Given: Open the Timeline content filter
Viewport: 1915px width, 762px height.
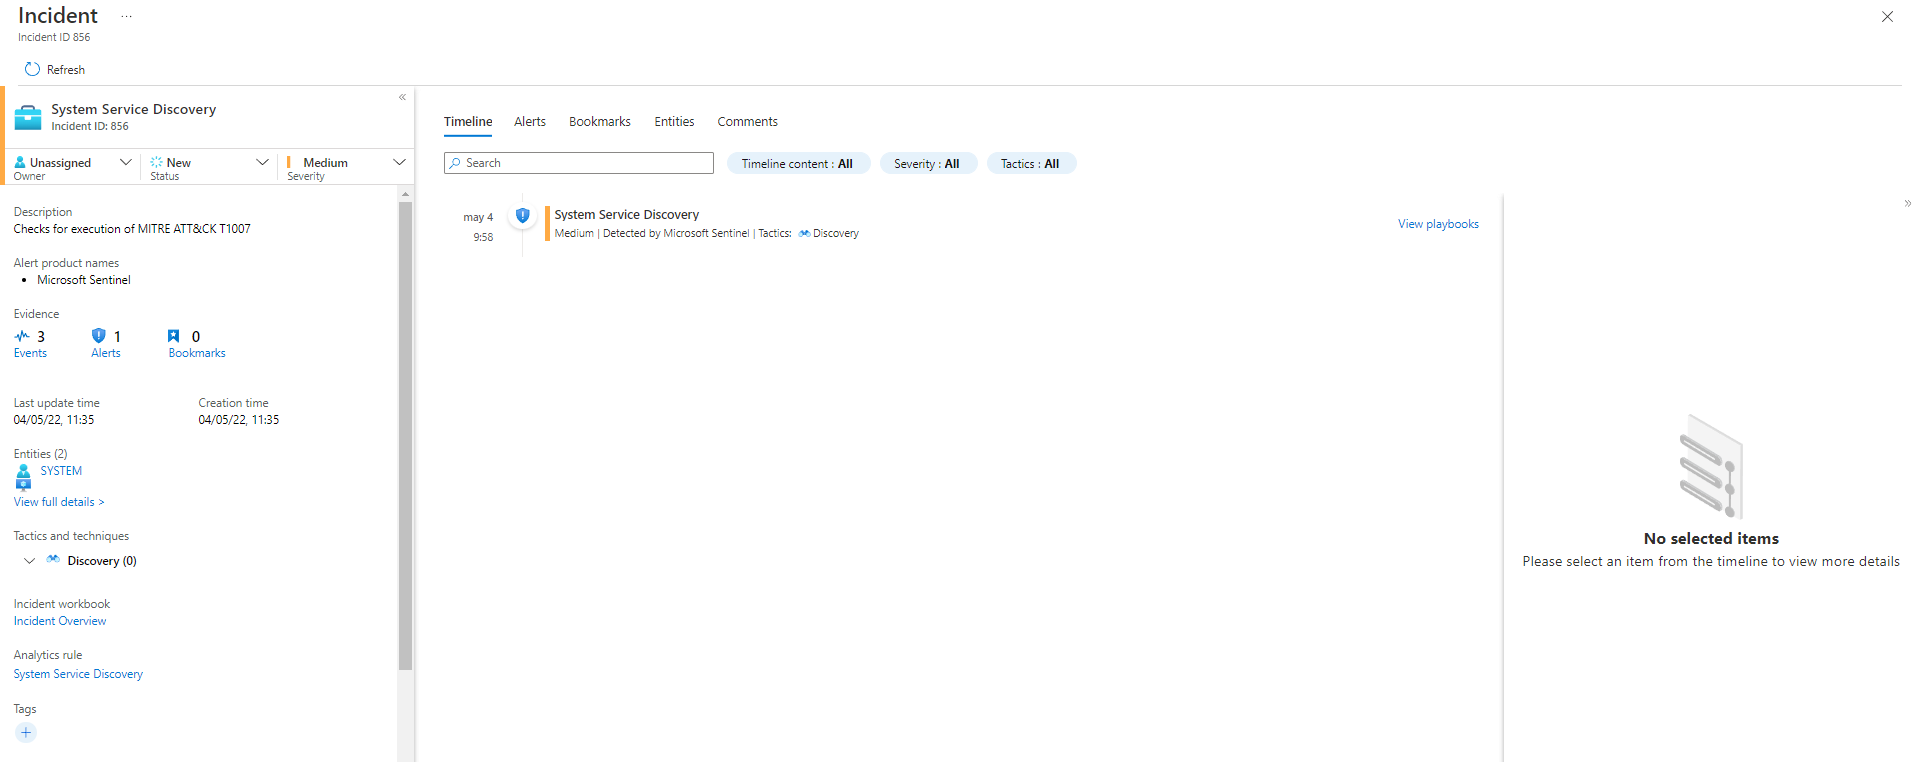Looking at the screenshot, I should pyautogui.click(x=797, y=164).
